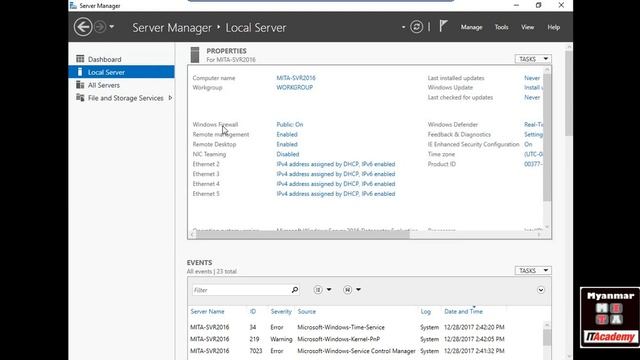The width and height of the screenshot is (640, 360).
Task: Click the Dashboard grid icon
Action: pos(80,59)
